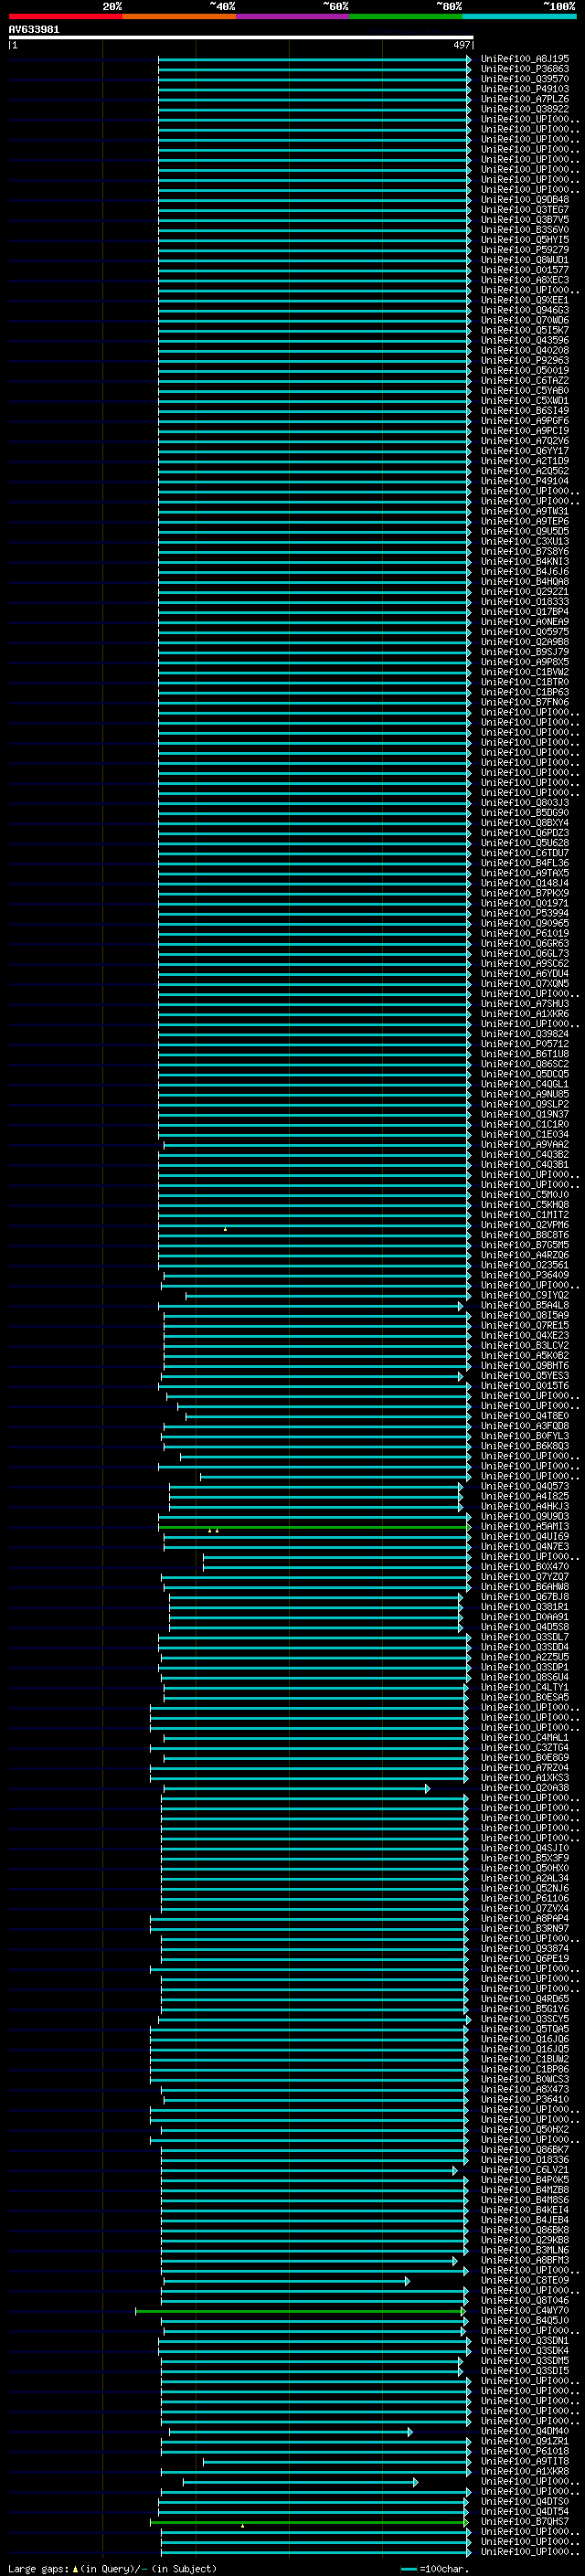Open the UniRef100_P59279 entry
The height and width of the screenshot is (2576, 585).
(x=524, y=250)
